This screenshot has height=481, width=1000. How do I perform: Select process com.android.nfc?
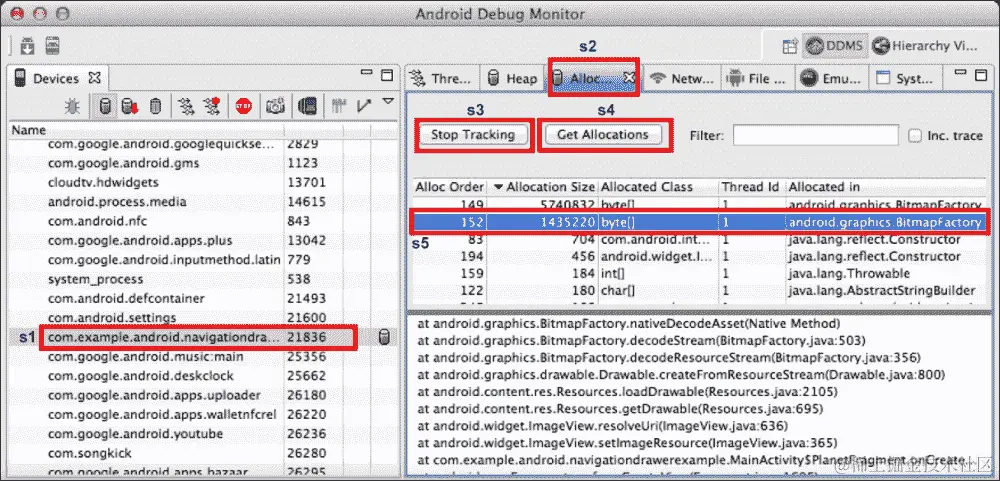click(203, 221)
